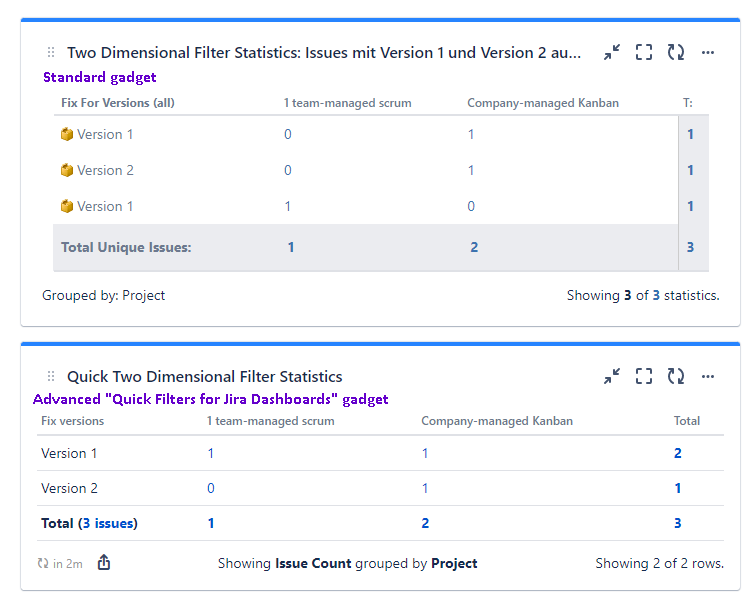
Task: Grab drag handle of Two Dimensional Filter Statistics gadget
Action: pyautogui.click(x=51, y=52)
